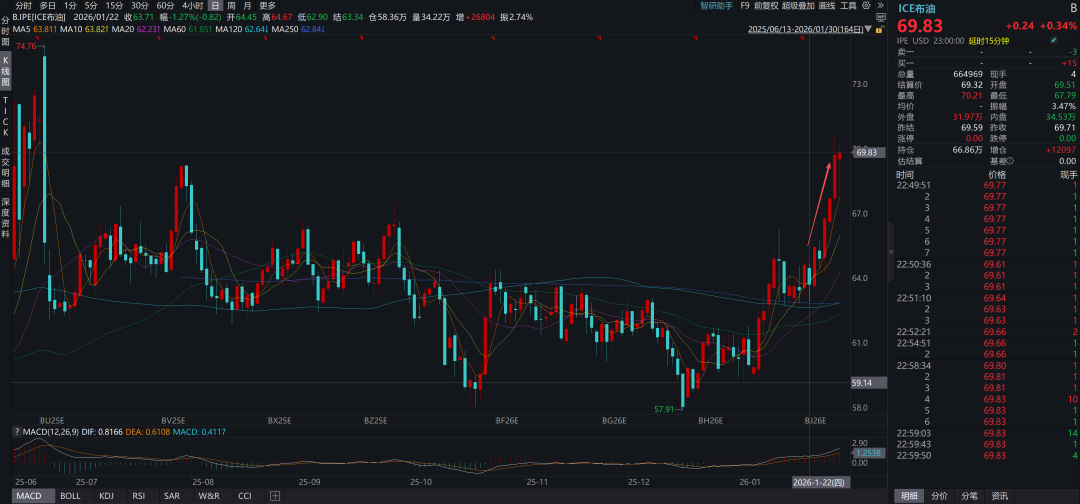Select the 15分 timeframe
The height and width of the screenshot is (504, 1080).
click(115, 5)
